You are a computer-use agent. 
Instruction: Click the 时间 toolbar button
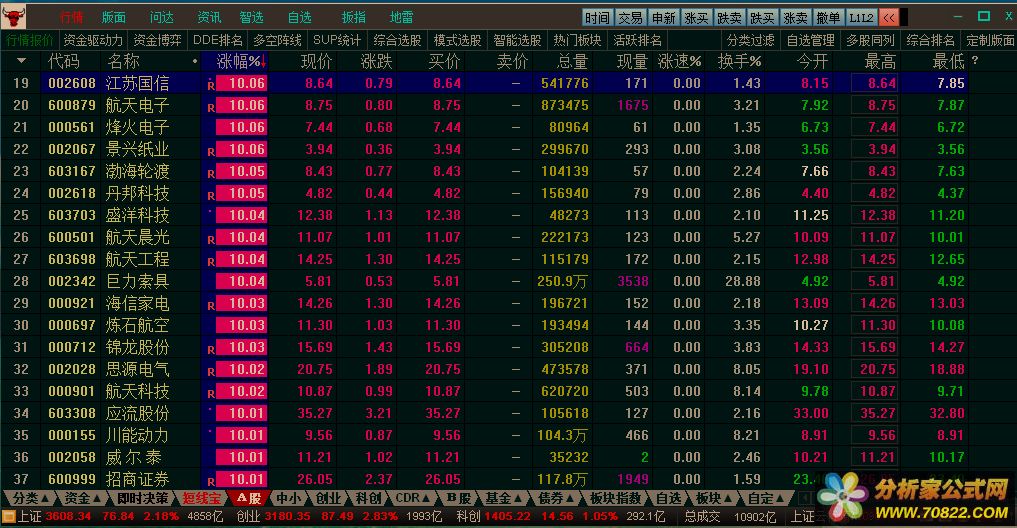pos(597,18)
